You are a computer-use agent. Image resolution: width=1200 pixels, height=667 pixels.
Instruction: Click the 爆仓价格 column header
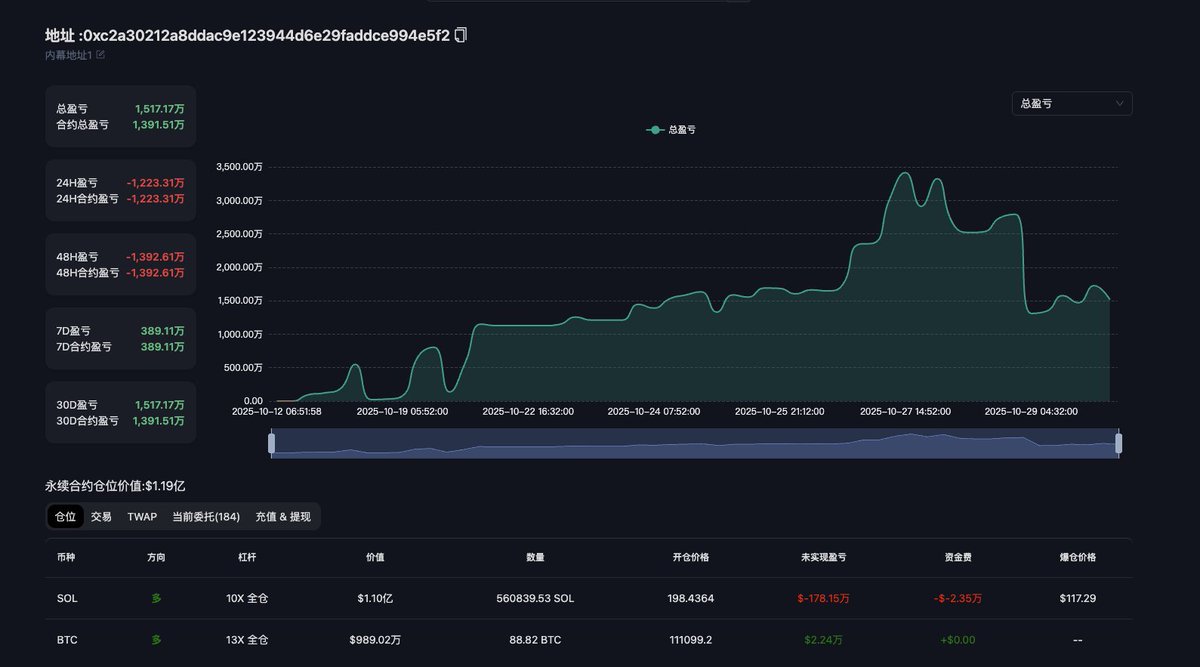[x=1077, y=557]
